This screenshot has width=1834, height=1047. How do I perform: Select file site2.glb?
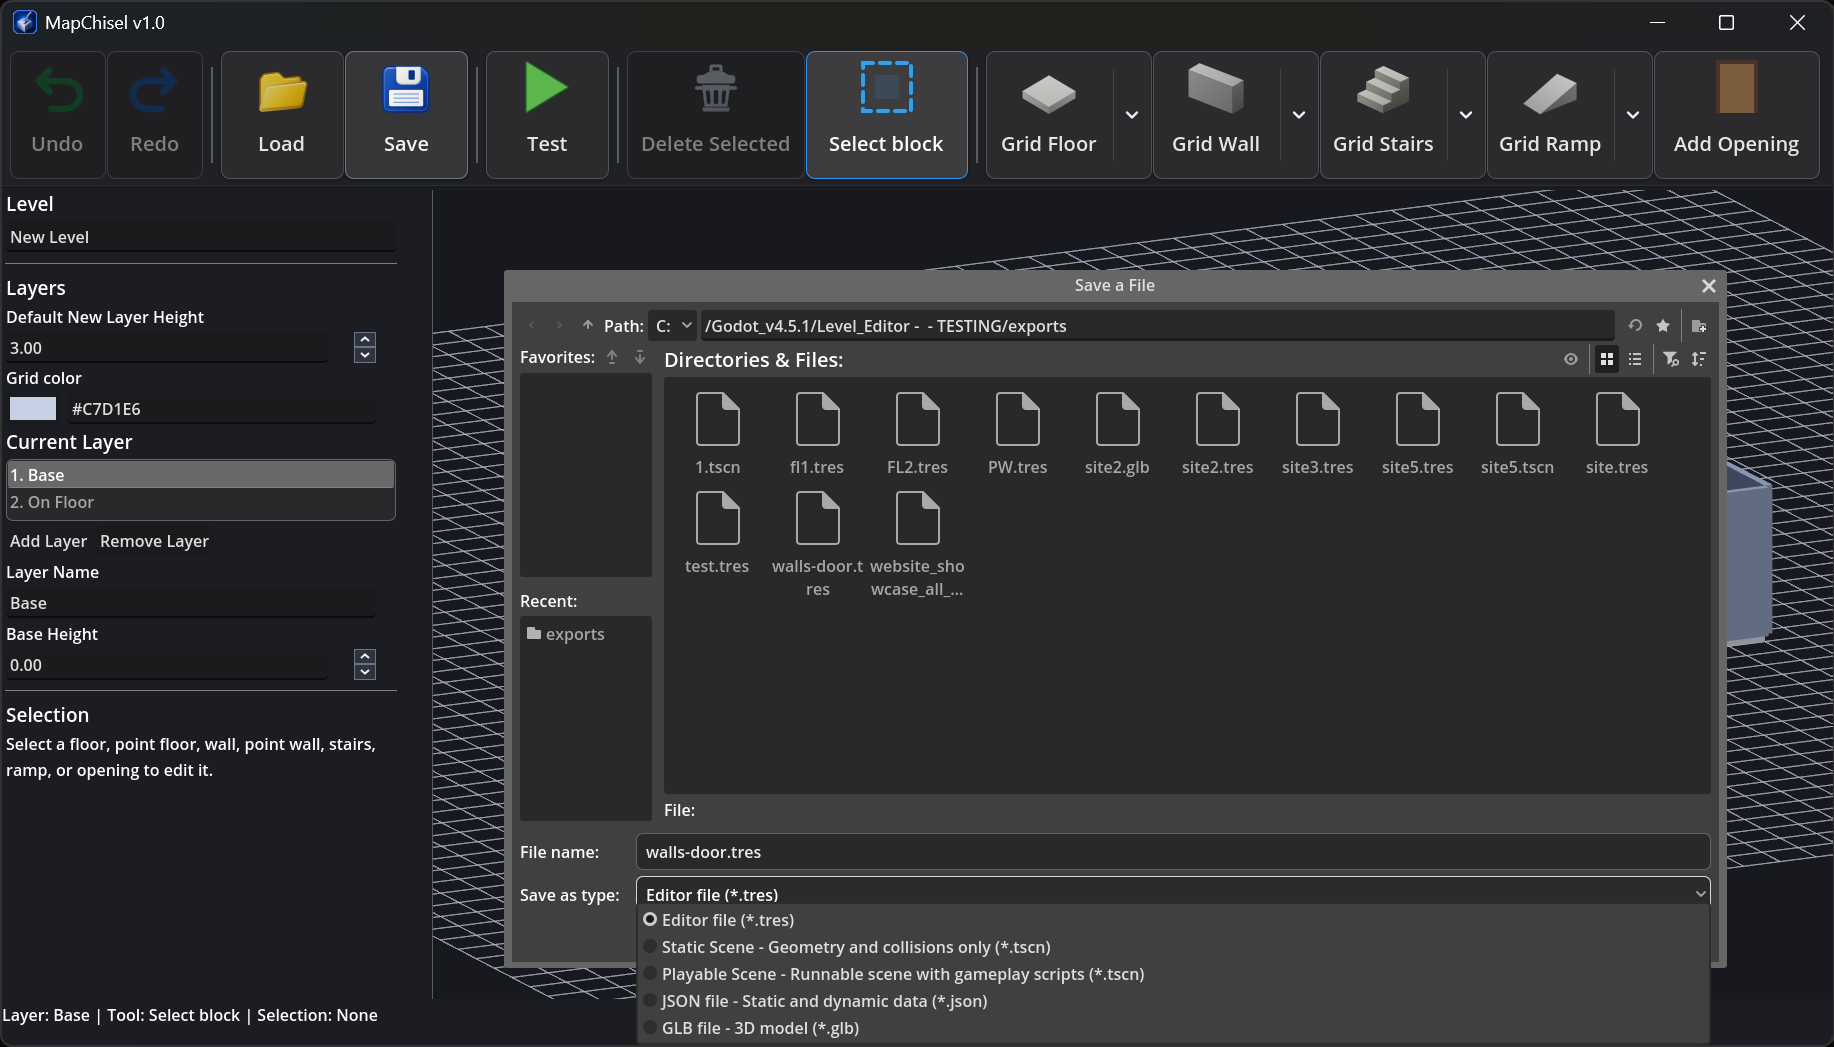(1117, 434)
